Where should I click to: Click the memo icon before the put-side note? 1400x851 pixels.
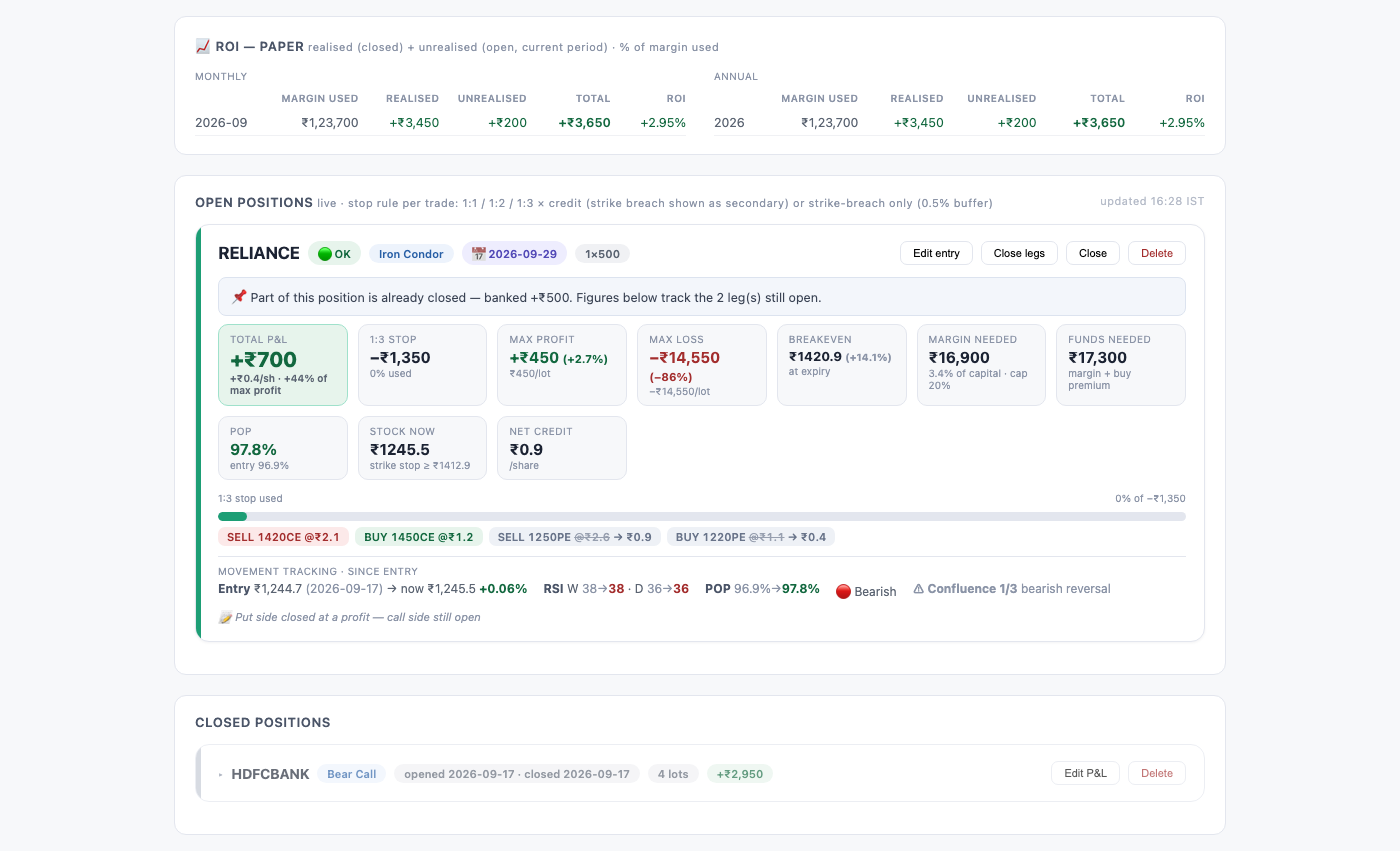tap(225, 617)
